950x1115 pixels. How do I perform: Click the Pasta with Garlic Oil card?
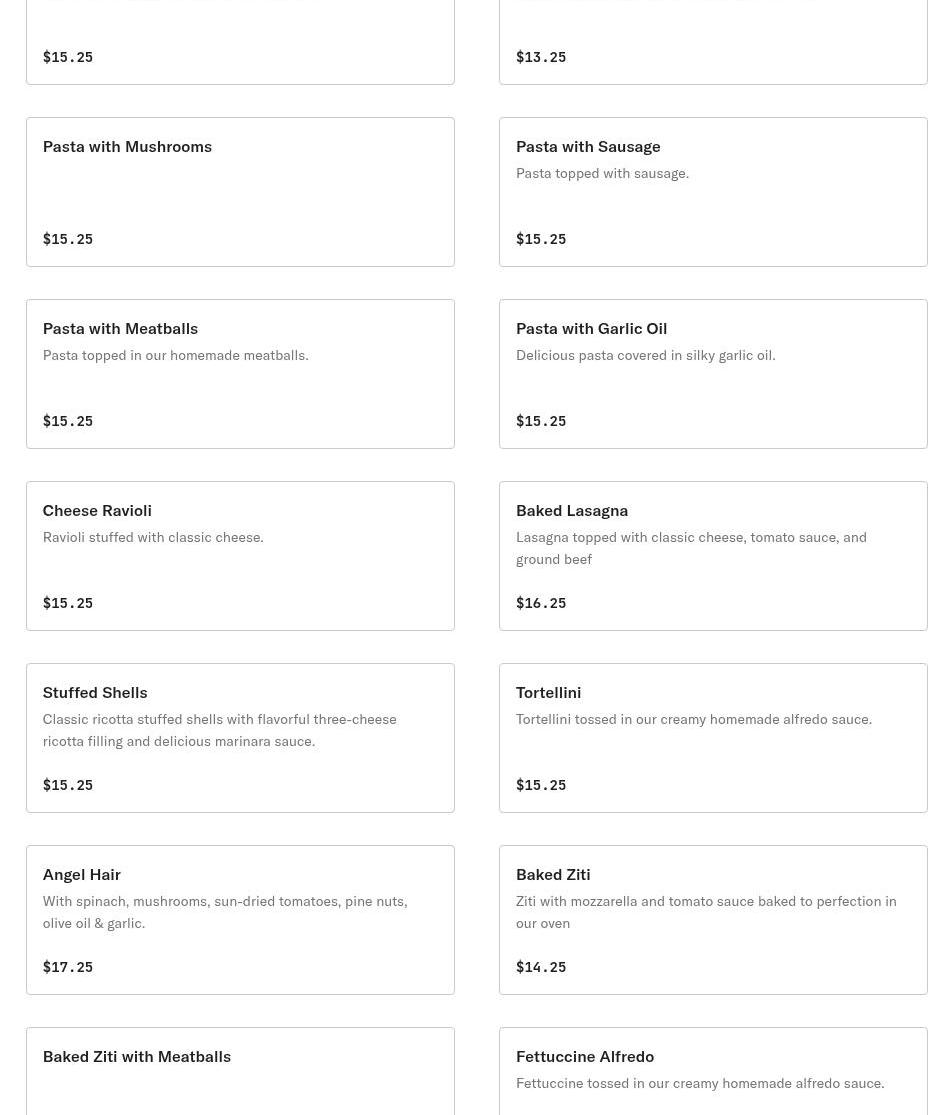point(713,374)
